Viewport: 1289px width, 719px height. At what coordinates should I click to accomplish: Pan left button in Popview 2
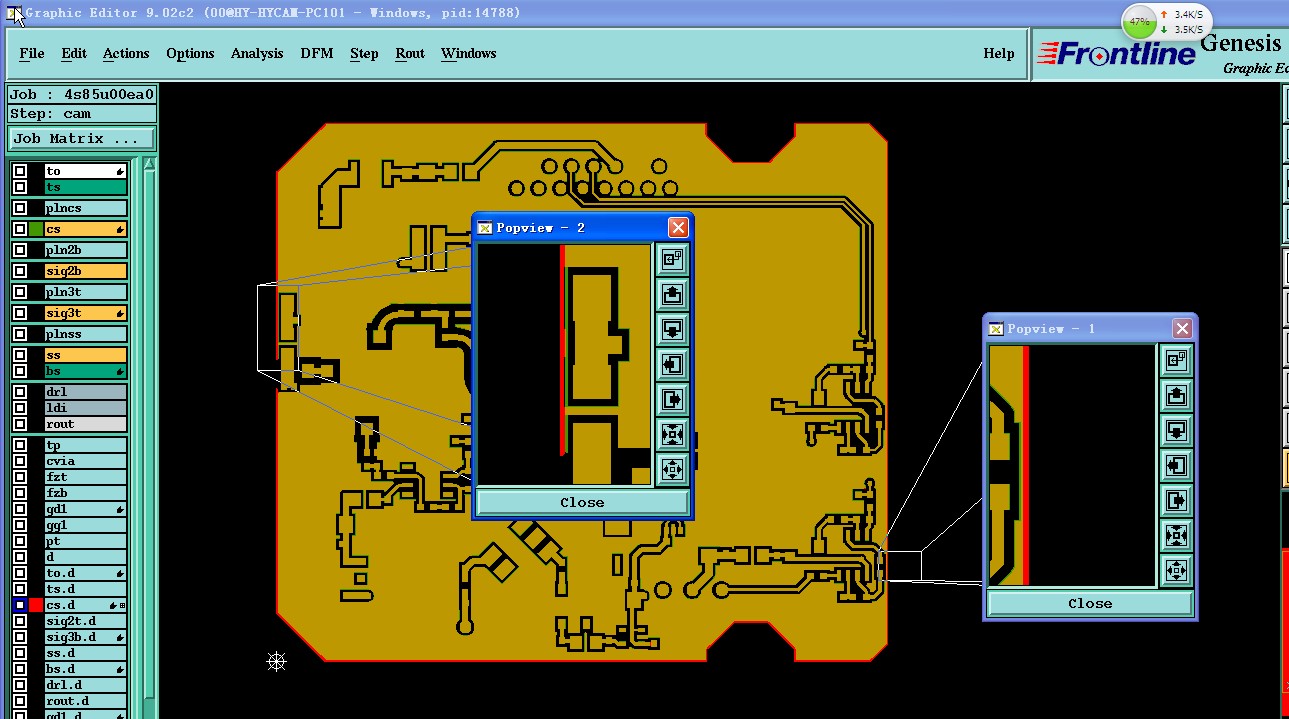(x=672, y=365)
